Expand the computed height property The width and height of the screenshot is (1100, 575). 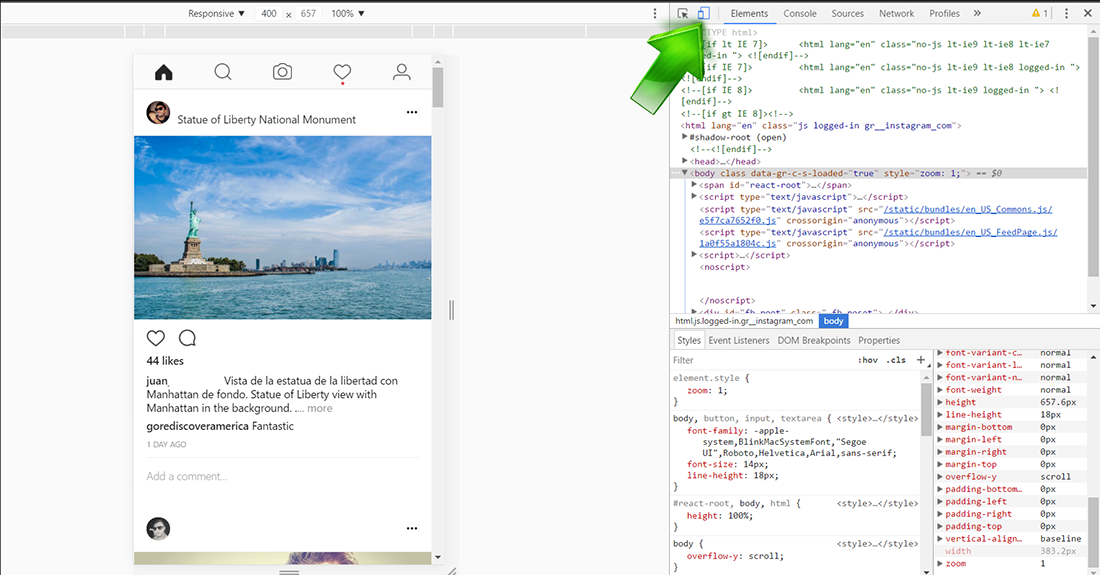[x=941, y=402]
